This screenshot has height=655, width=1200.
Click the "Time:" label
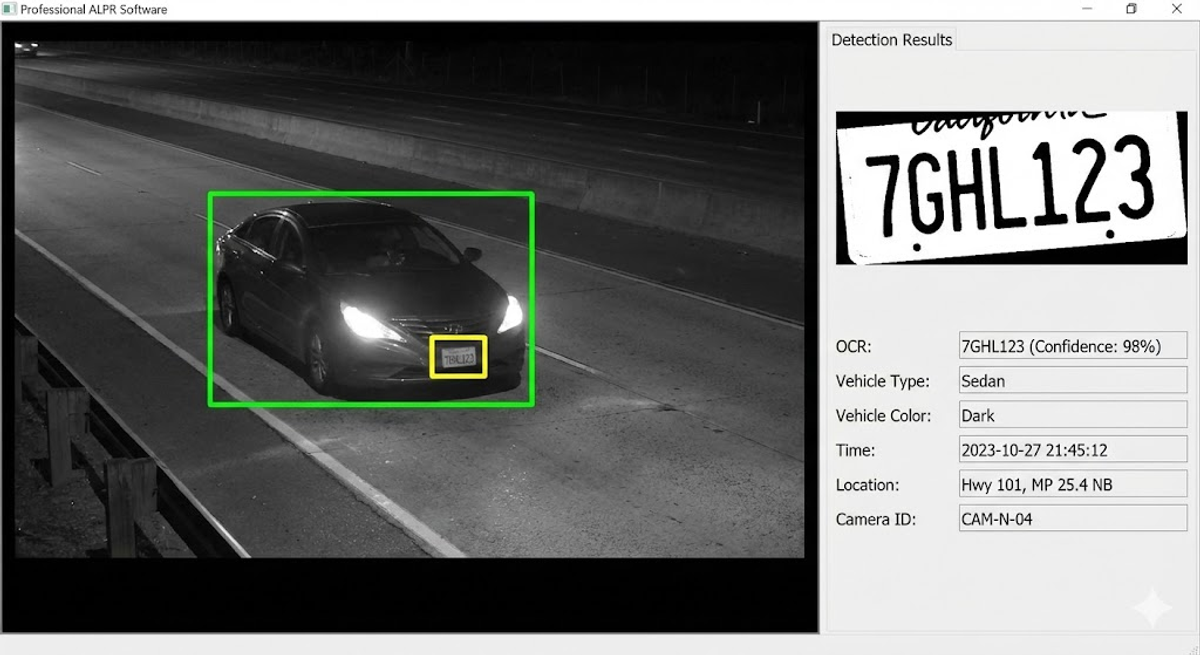[x=856, y=450]
